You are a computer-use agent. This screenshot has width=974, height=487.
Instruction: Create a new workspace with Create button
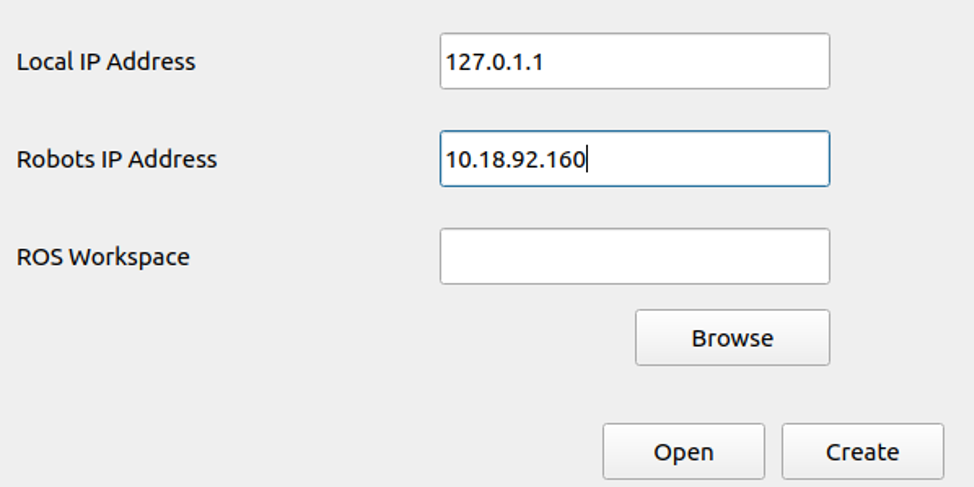click(862, 452)
